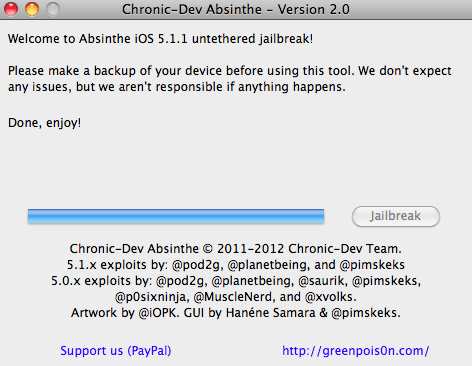
Task: Click the 'Done, enjoy!' status message
Action: (45, 123)
